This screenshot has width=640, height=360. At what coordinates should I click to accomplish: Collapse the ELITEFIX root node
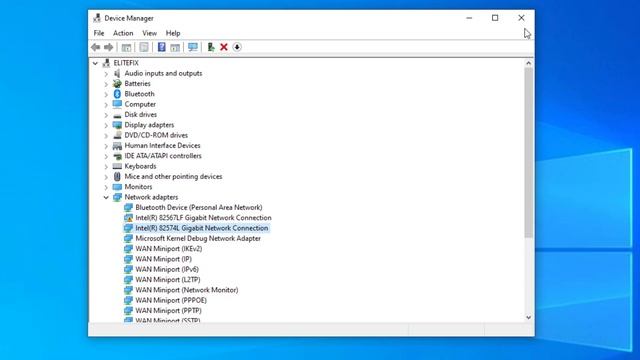(95, 63)
